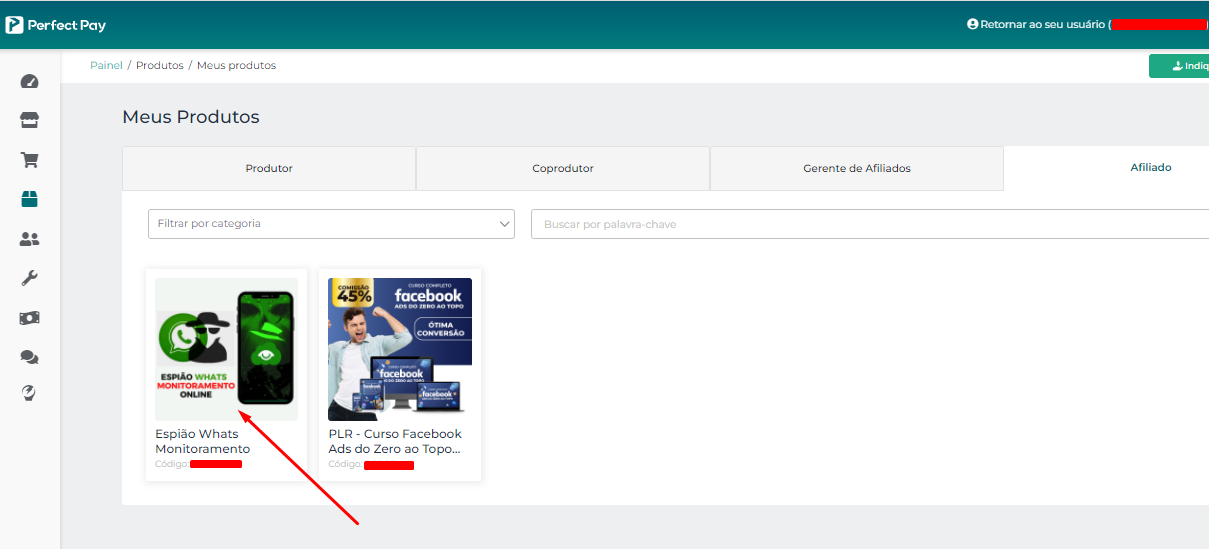The image size is (1209, 549).
Task: Click the user avatar icon beside Retornar
Action: pyautogui.click(x=972, y=24)
